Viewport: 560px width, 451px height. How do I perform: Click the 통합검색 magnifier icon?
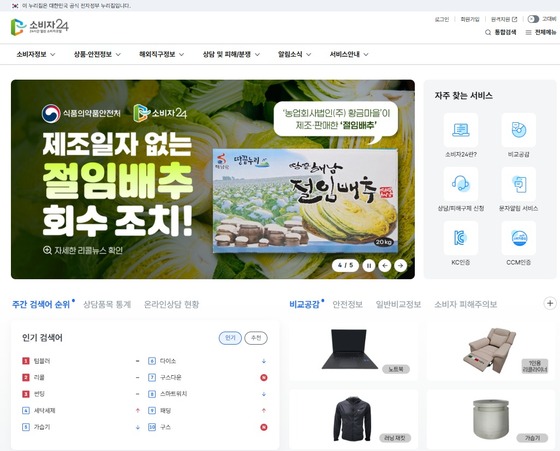pyautogui.click(x=488, y=32)
